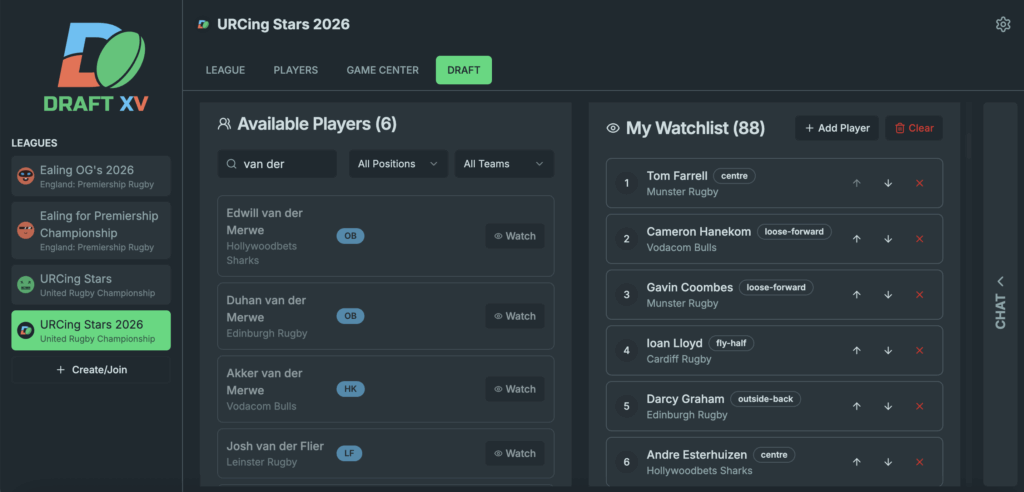
Task: Move Andre Esterhuizen up in watchlist
Action: tap(856, 462)
